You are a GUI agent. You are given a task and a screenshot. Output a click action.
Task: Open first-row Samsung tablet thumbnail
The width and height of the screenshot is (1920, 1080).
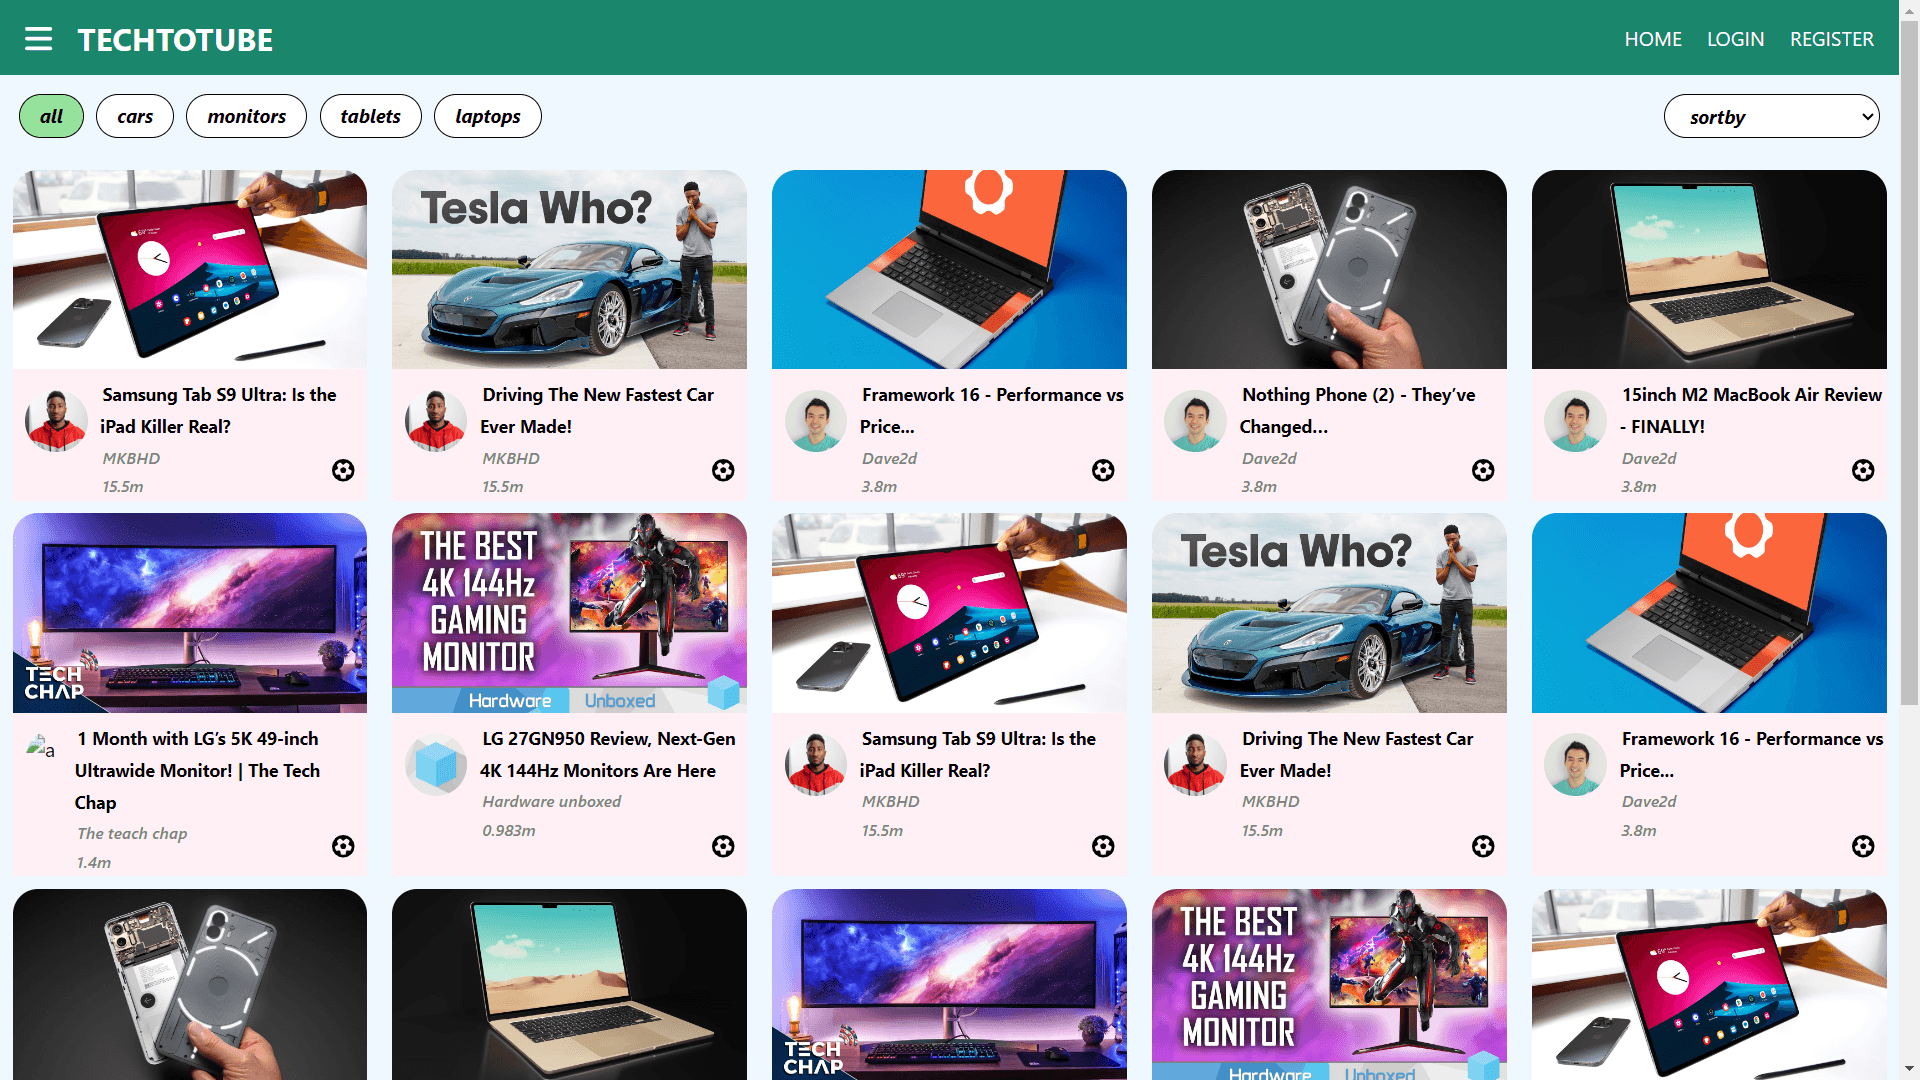190,269
